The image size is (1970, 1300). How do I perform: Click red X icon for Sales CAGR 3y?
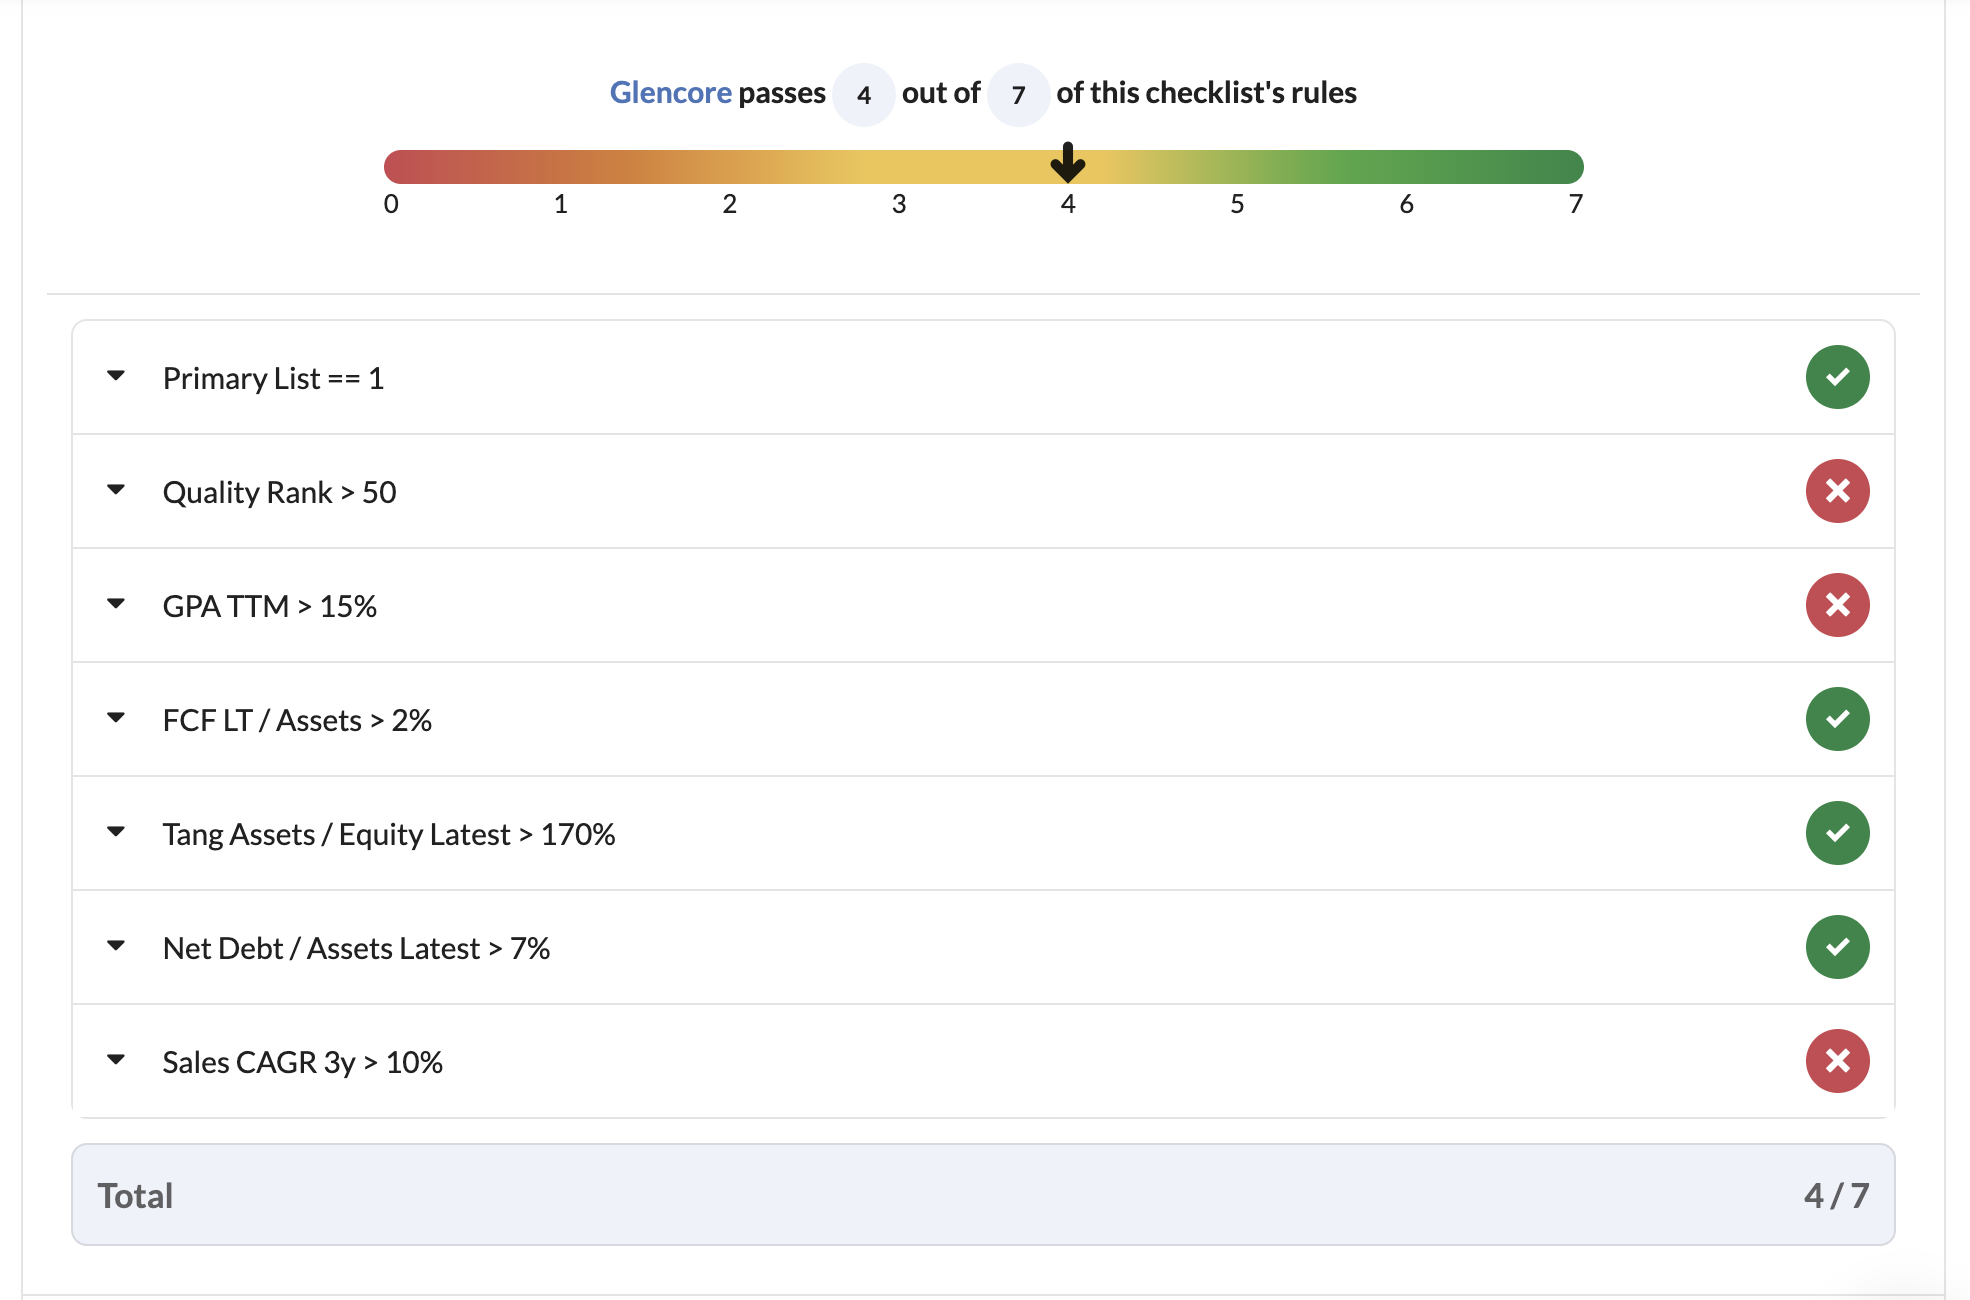(1837, 1061)
